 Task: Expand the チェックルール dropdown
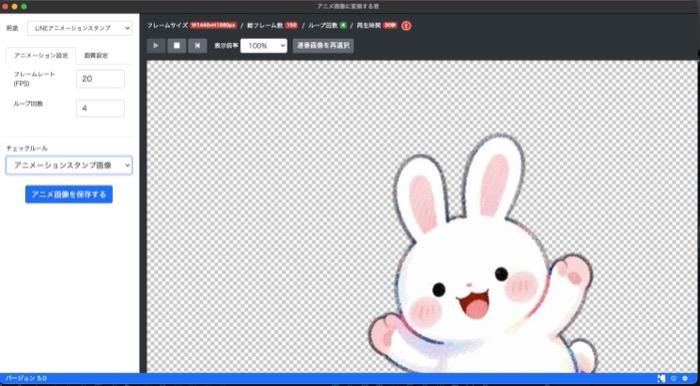[x=69, y=165]
